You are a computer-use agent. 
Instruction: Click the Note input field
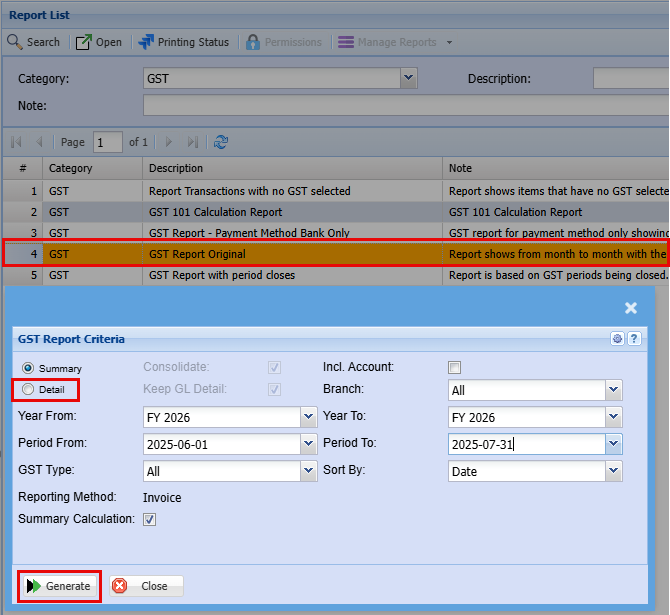(400, 105)
